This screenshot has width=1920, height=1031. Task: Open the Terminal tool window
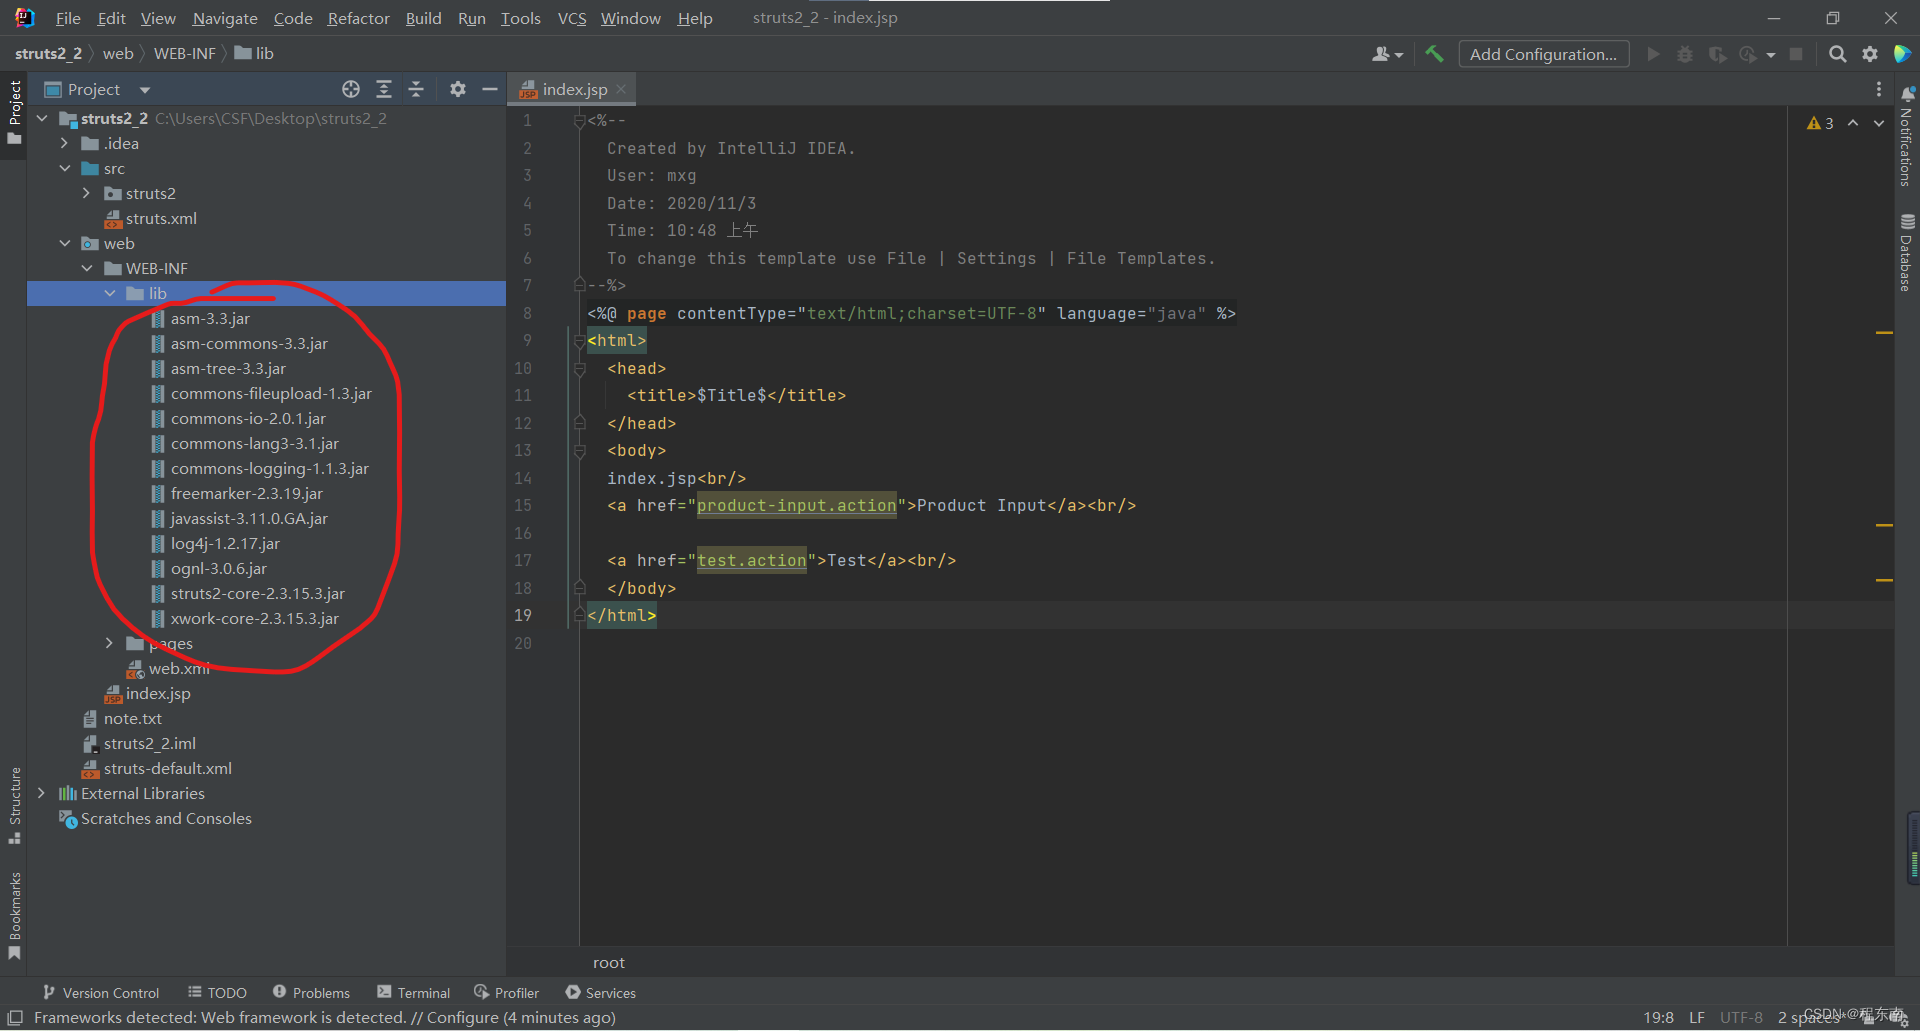pyautogui.click(x=414, y=992)
